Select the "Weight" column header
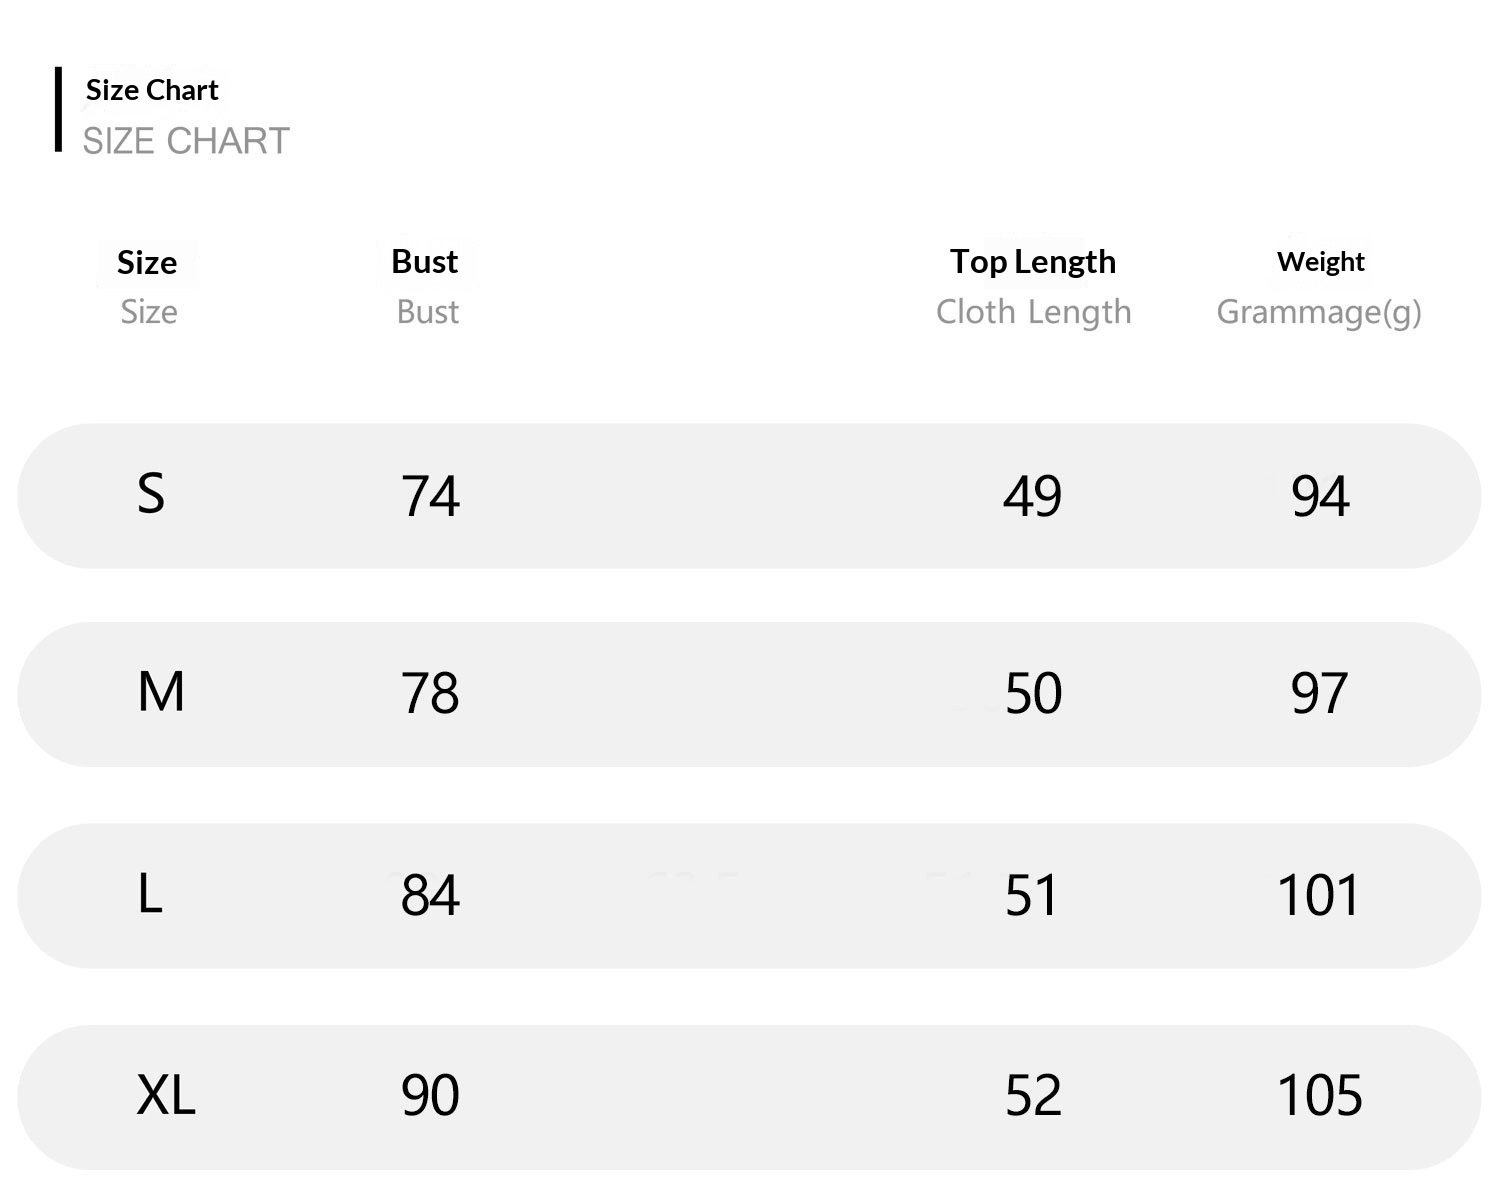Screen dimensions: 1500x1197 [x=1320, y=261]
